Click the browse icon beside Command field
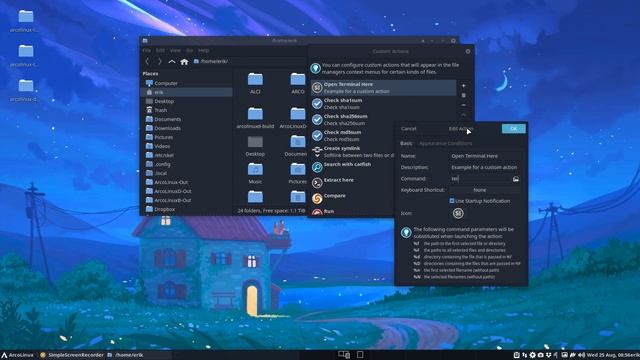The height and width of the screenshot is (360, 640). click(x=516, y=179)
